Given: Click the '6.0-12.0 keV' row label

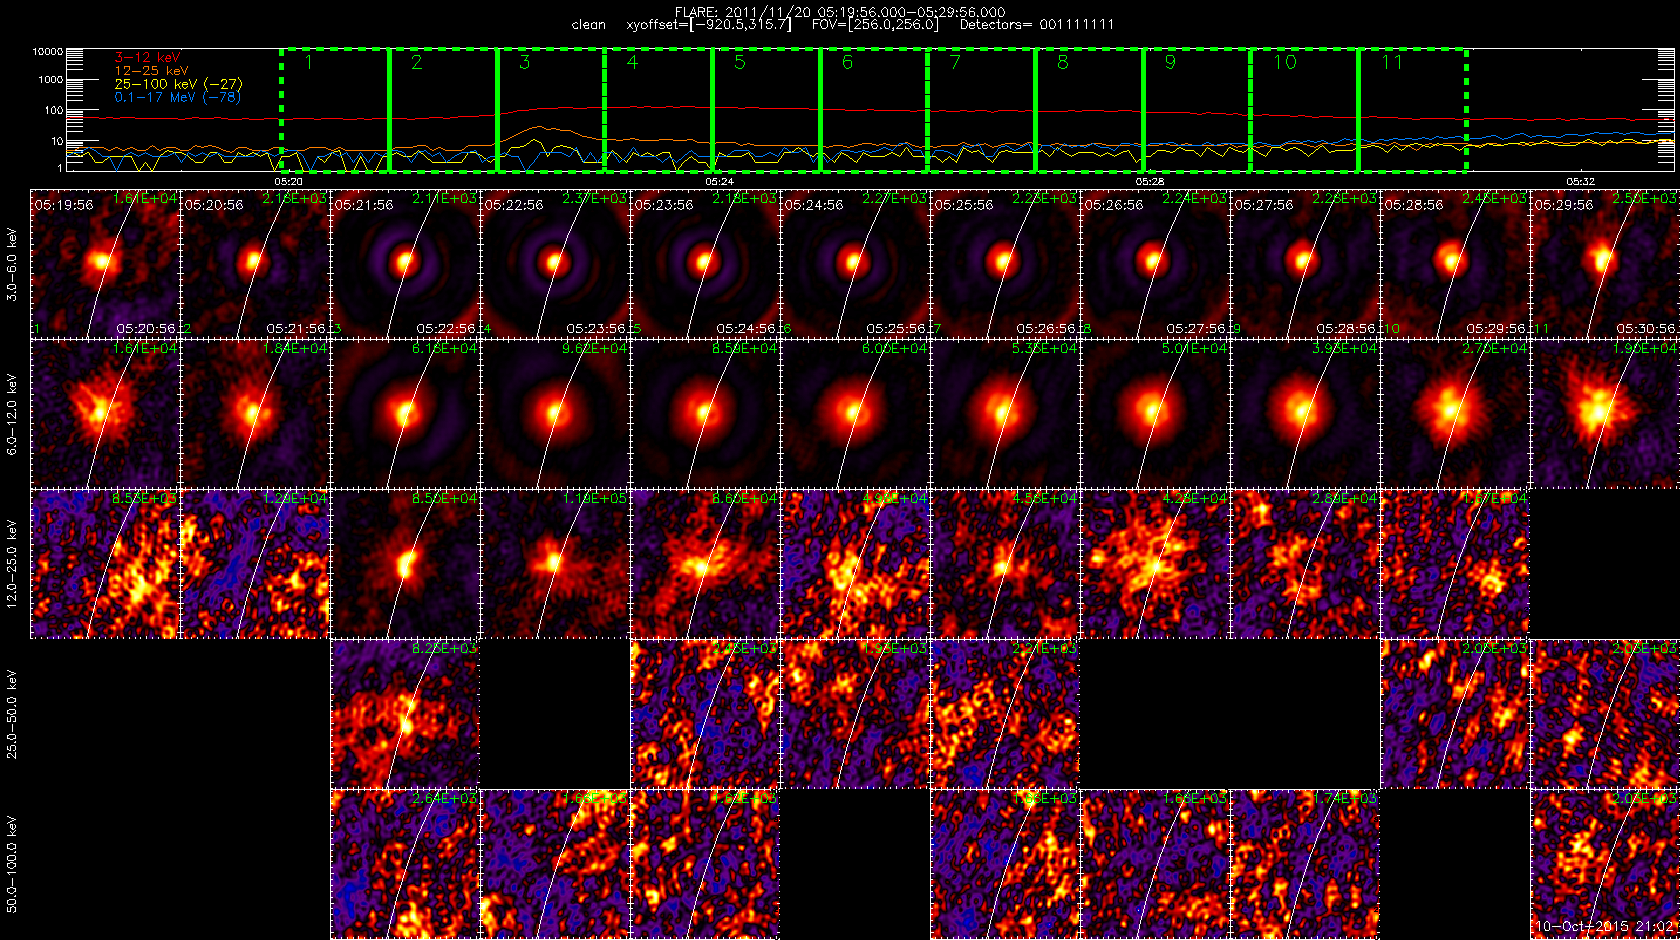Looking at the screenshot, I should click(12, 414).
